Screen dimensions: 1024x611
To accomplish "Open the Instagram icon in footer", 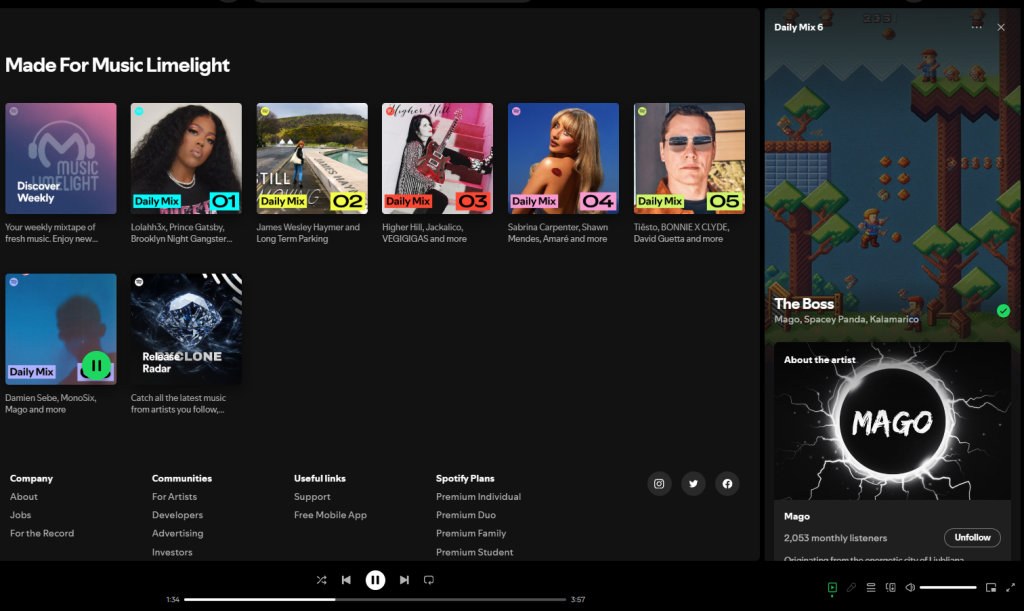I will (659, 484).
